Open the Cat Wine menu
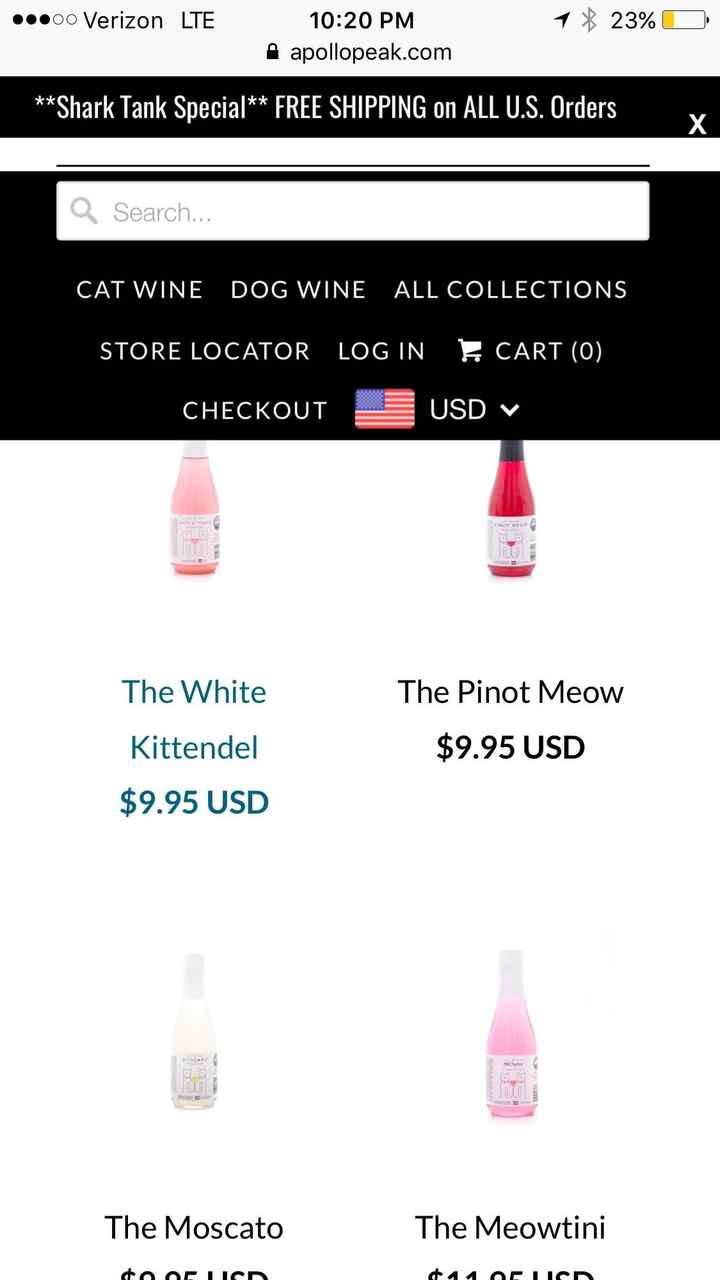 point(140,290)
